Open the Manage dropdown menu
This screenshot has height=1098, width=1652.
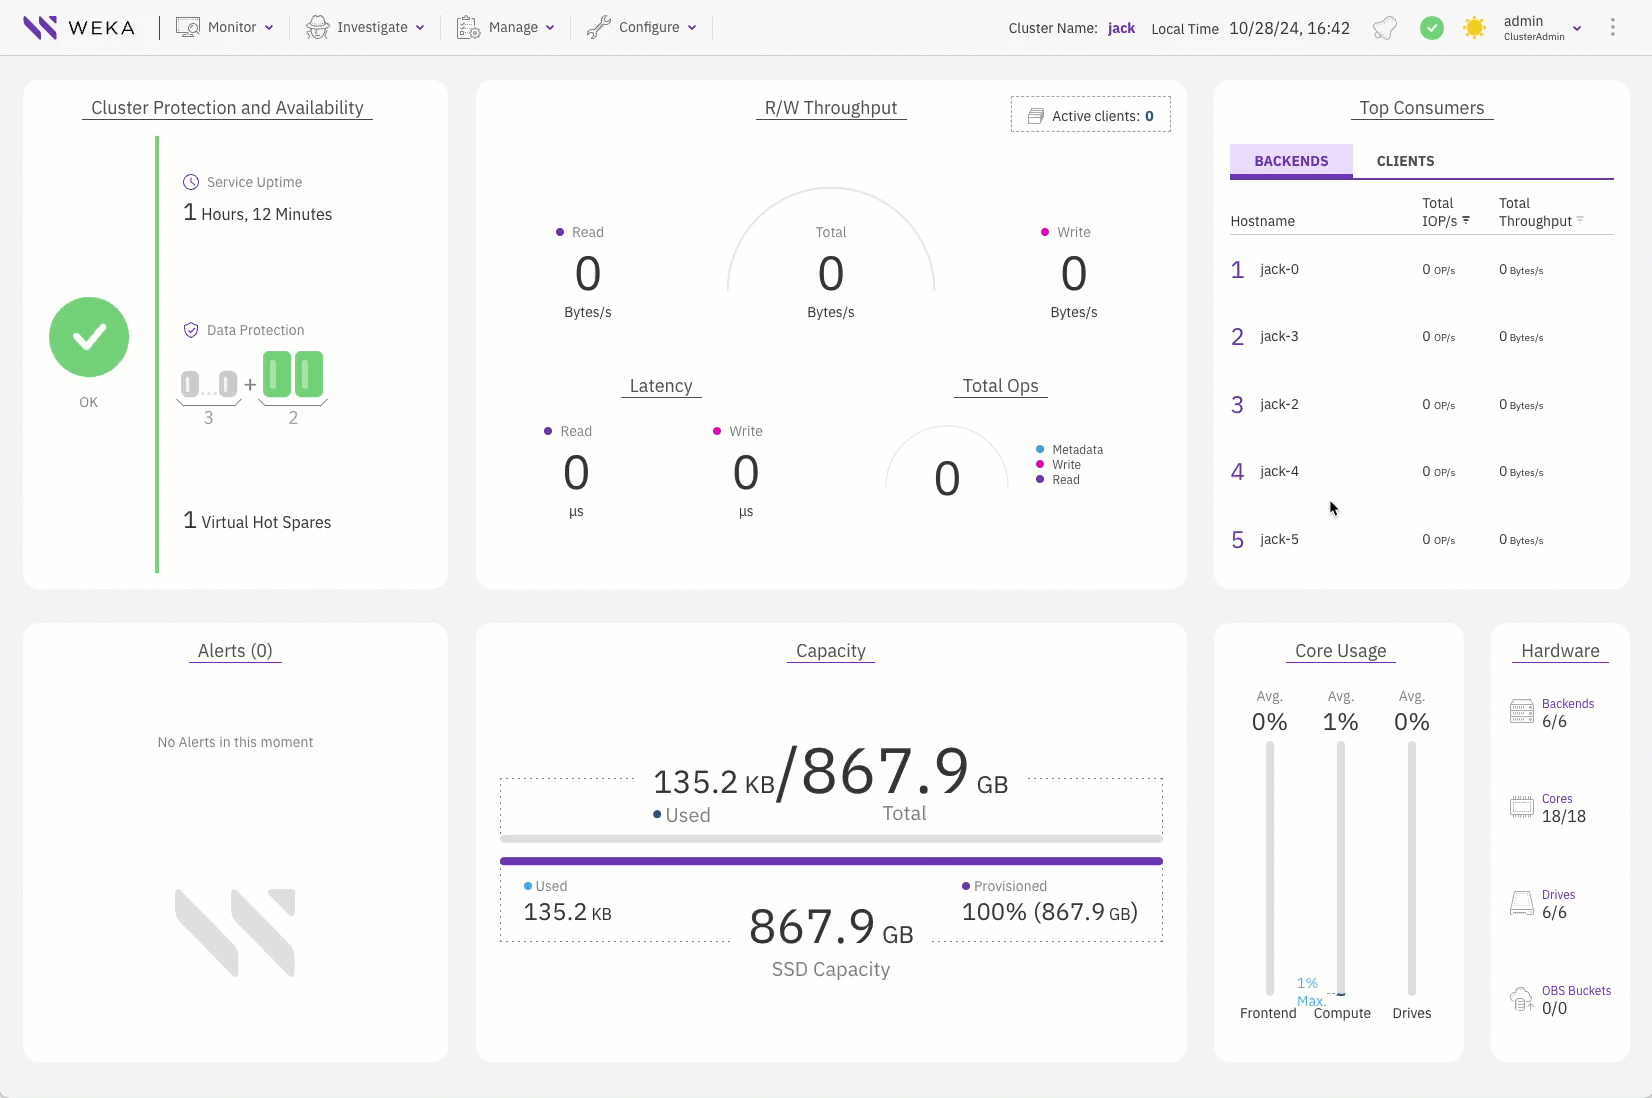[x=505, y=28]
